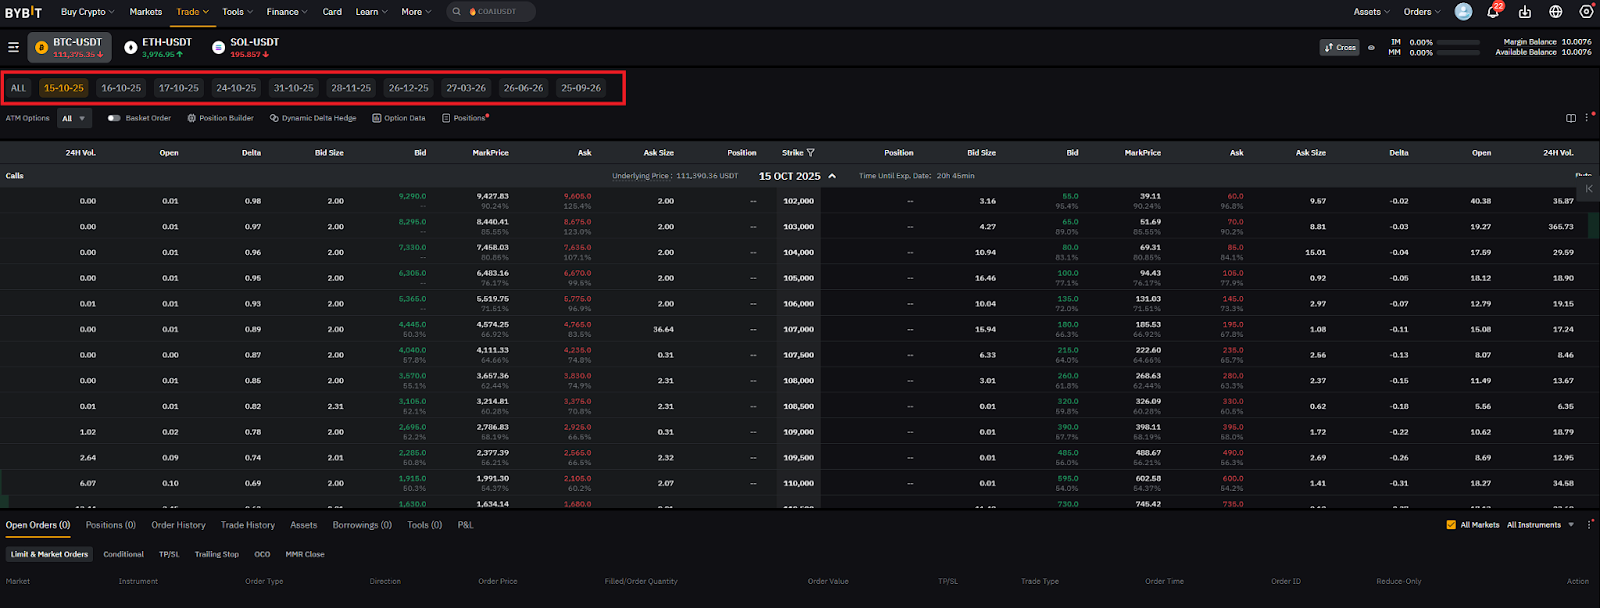Open notifications bell with 22 badge
Viewport: 1600px width, 608px height.
click(1493, 12)
